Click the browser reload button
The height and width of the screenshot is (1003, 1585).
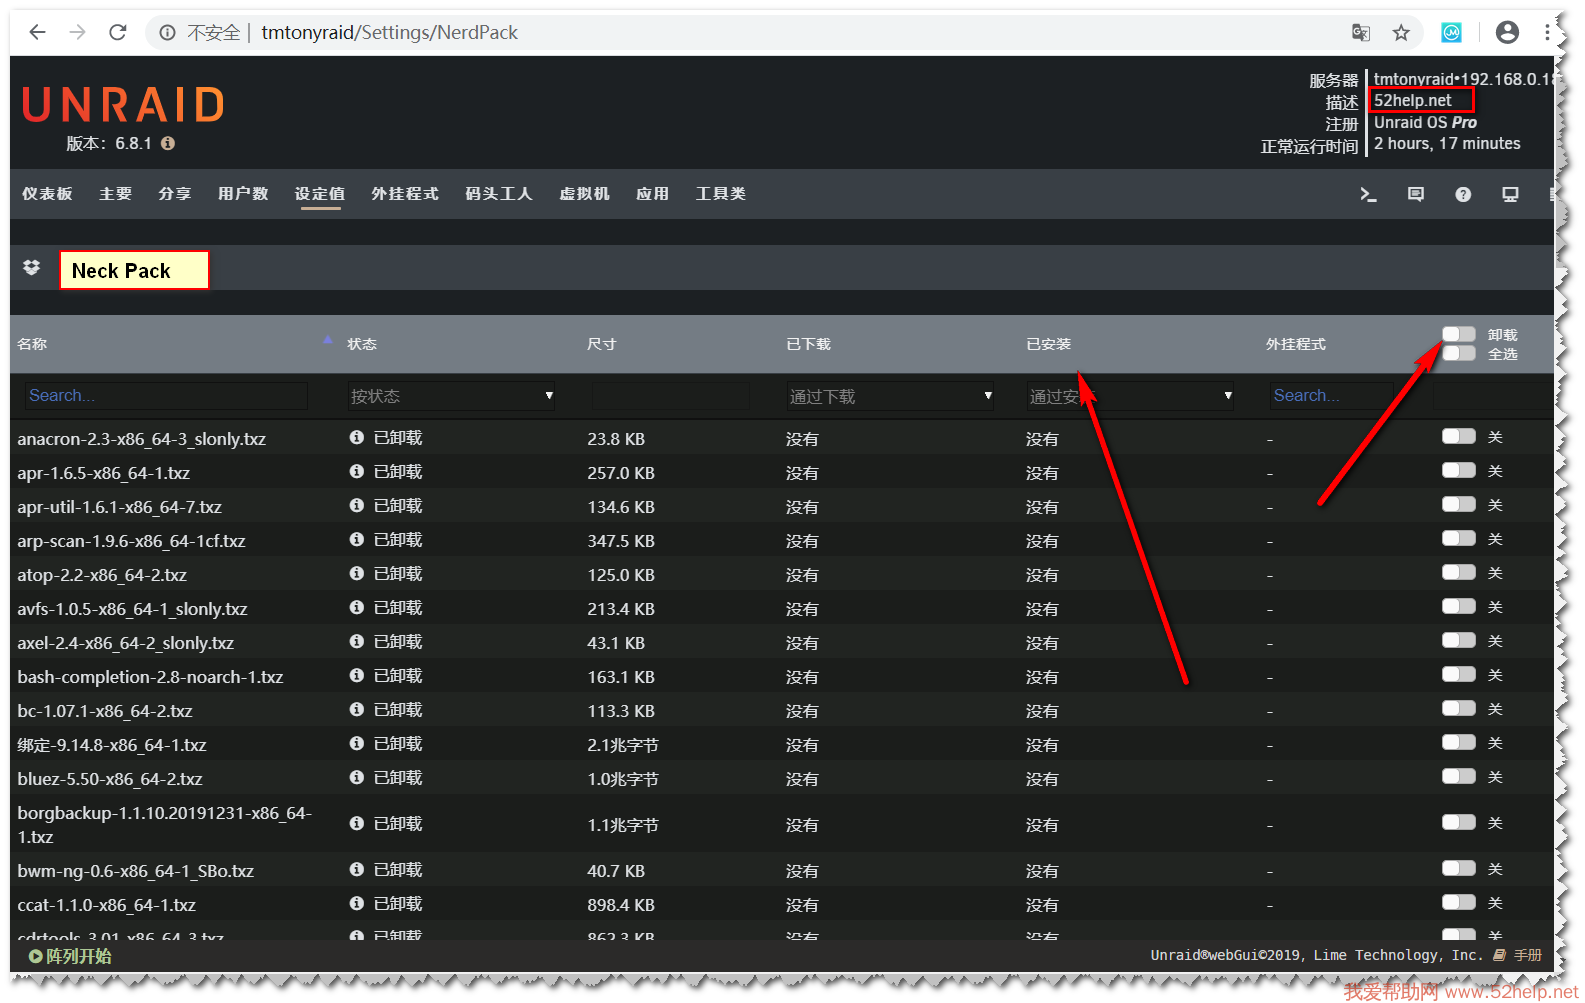[118, 33]
